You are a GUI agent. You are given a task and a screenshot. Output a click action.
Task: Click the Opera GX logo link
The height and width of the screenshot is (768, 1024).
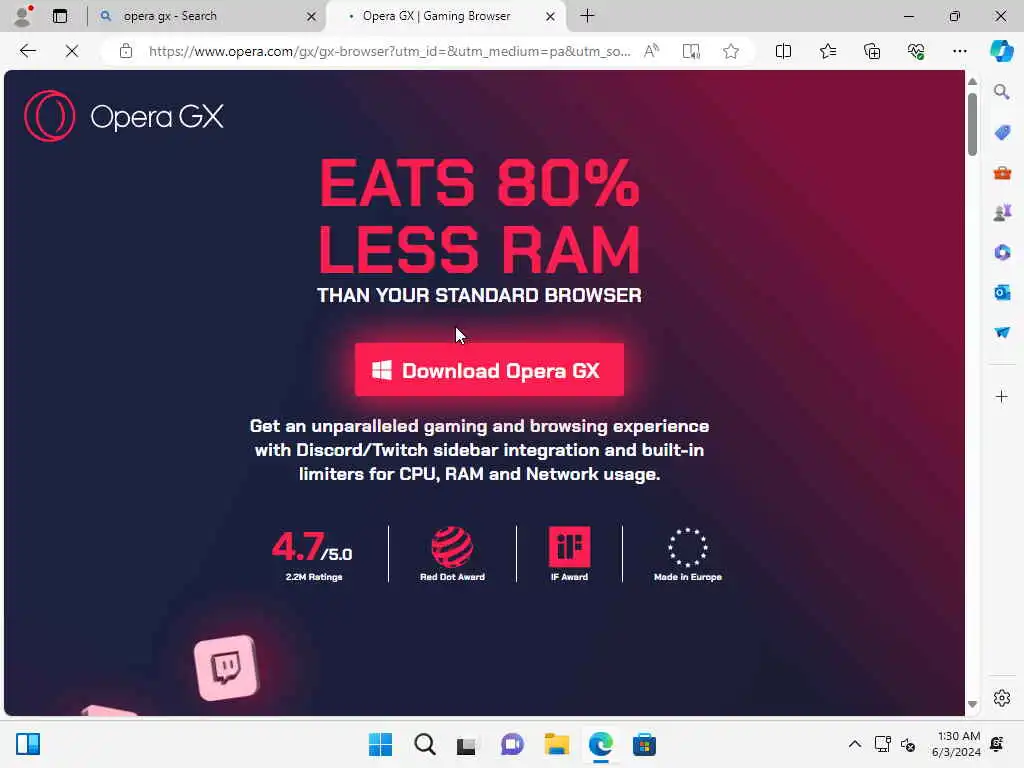pyautogui.click(x=124, y=116)
